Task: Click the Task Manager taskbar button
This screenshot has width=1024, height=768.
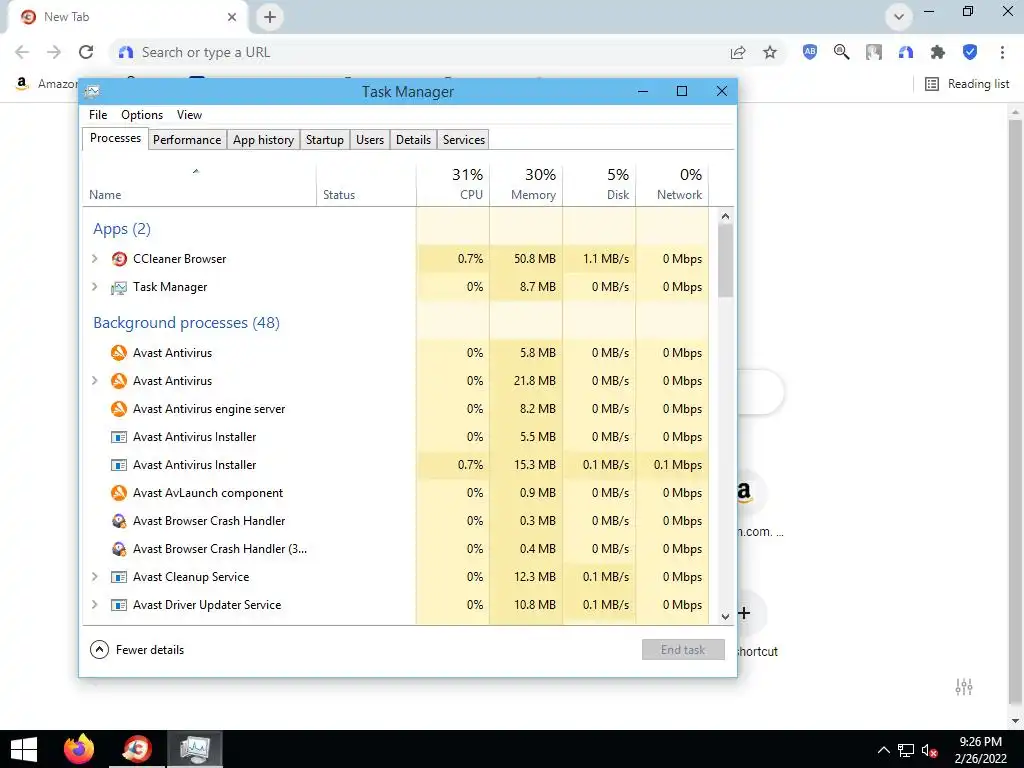Action: click(x=195, y=749)
